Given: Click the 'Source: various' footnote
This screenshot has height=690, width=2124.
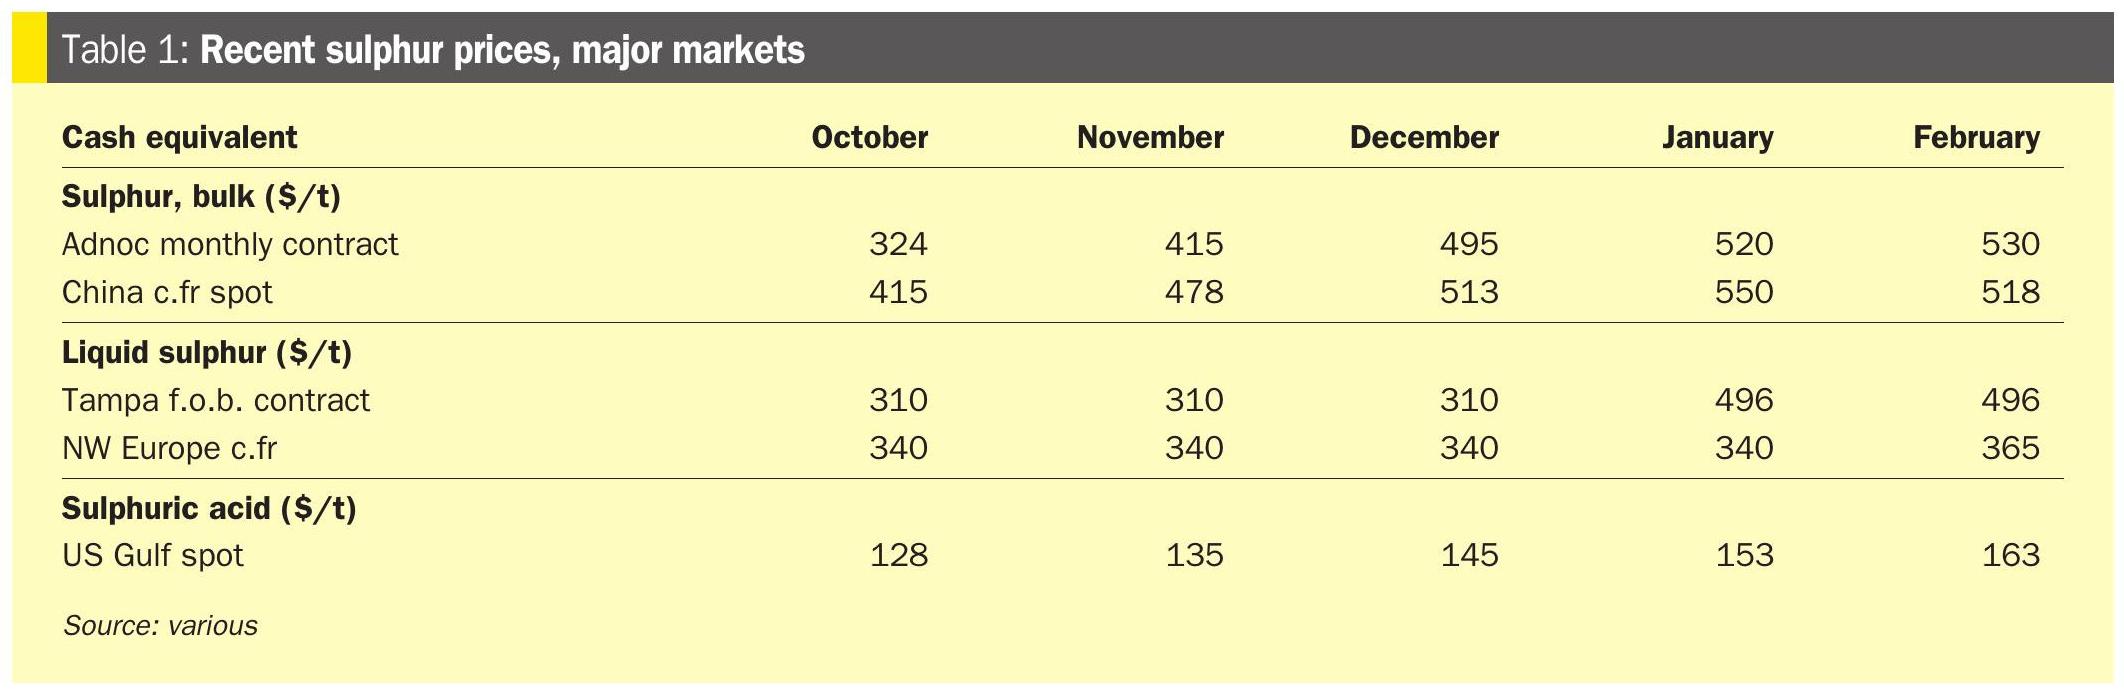Looking at the screenshot, I should pos(160,626).
